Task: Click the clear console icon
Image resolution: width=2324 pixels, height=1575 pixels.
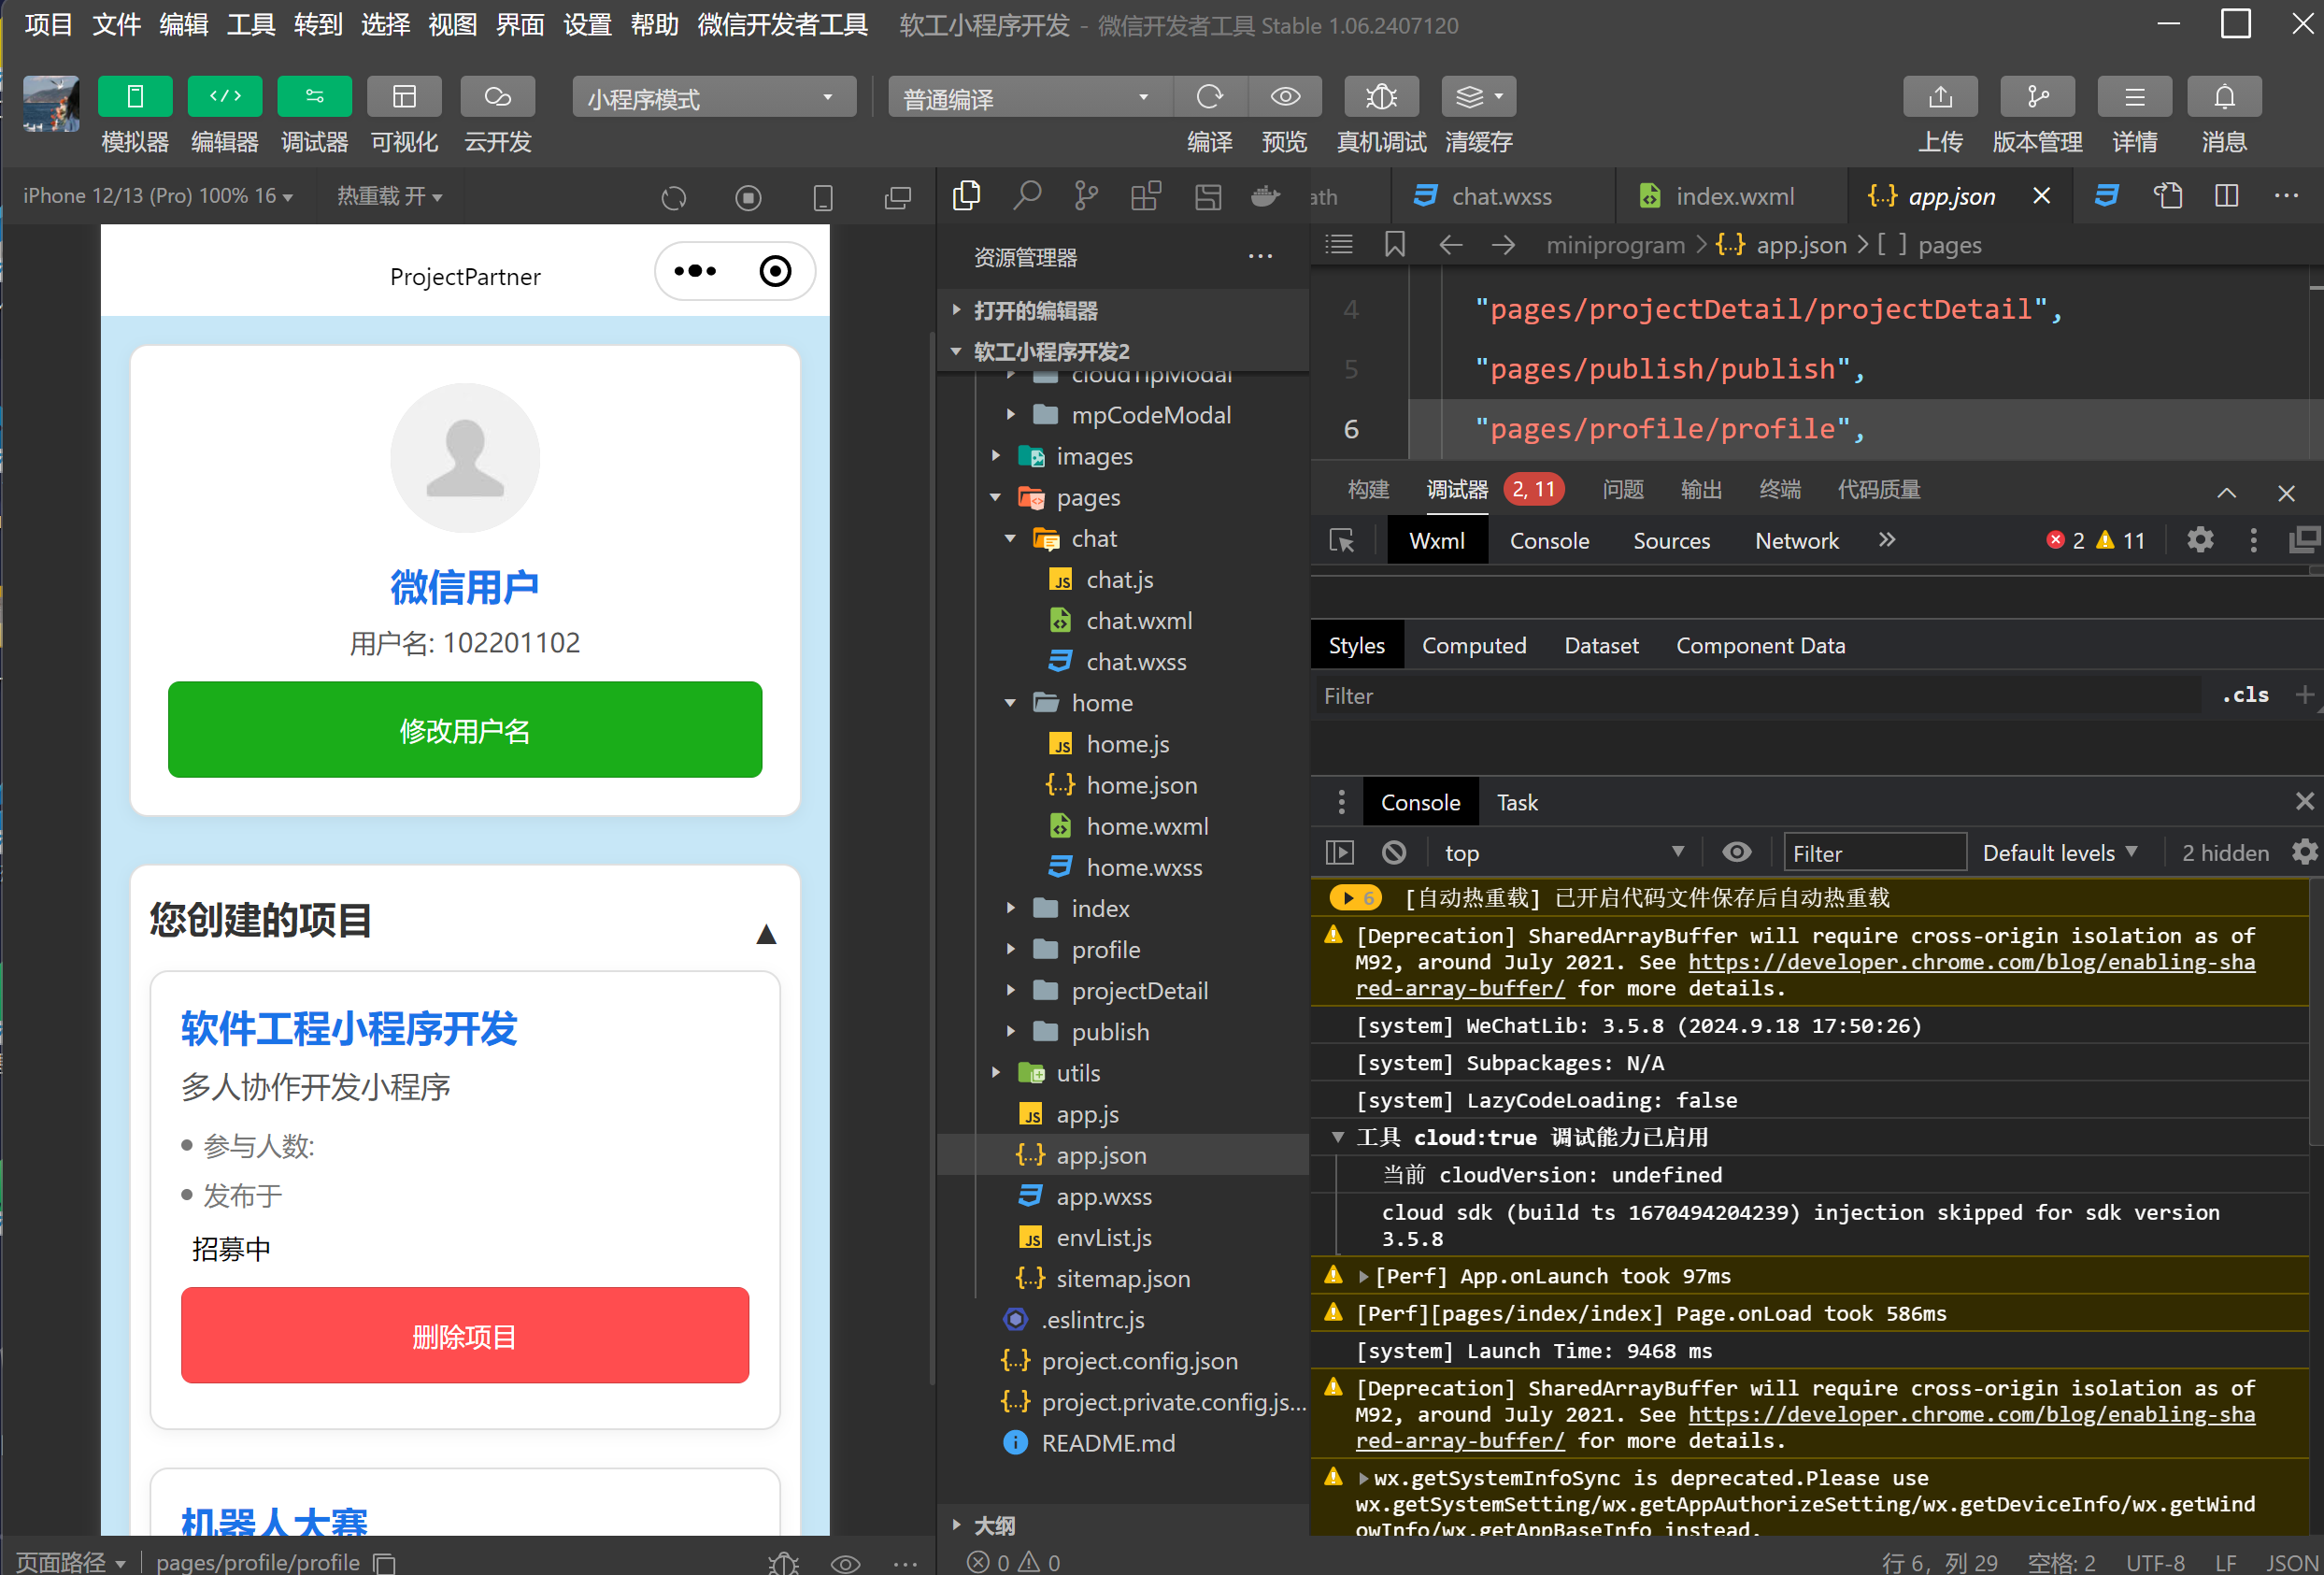Action: coord(1393,853)
